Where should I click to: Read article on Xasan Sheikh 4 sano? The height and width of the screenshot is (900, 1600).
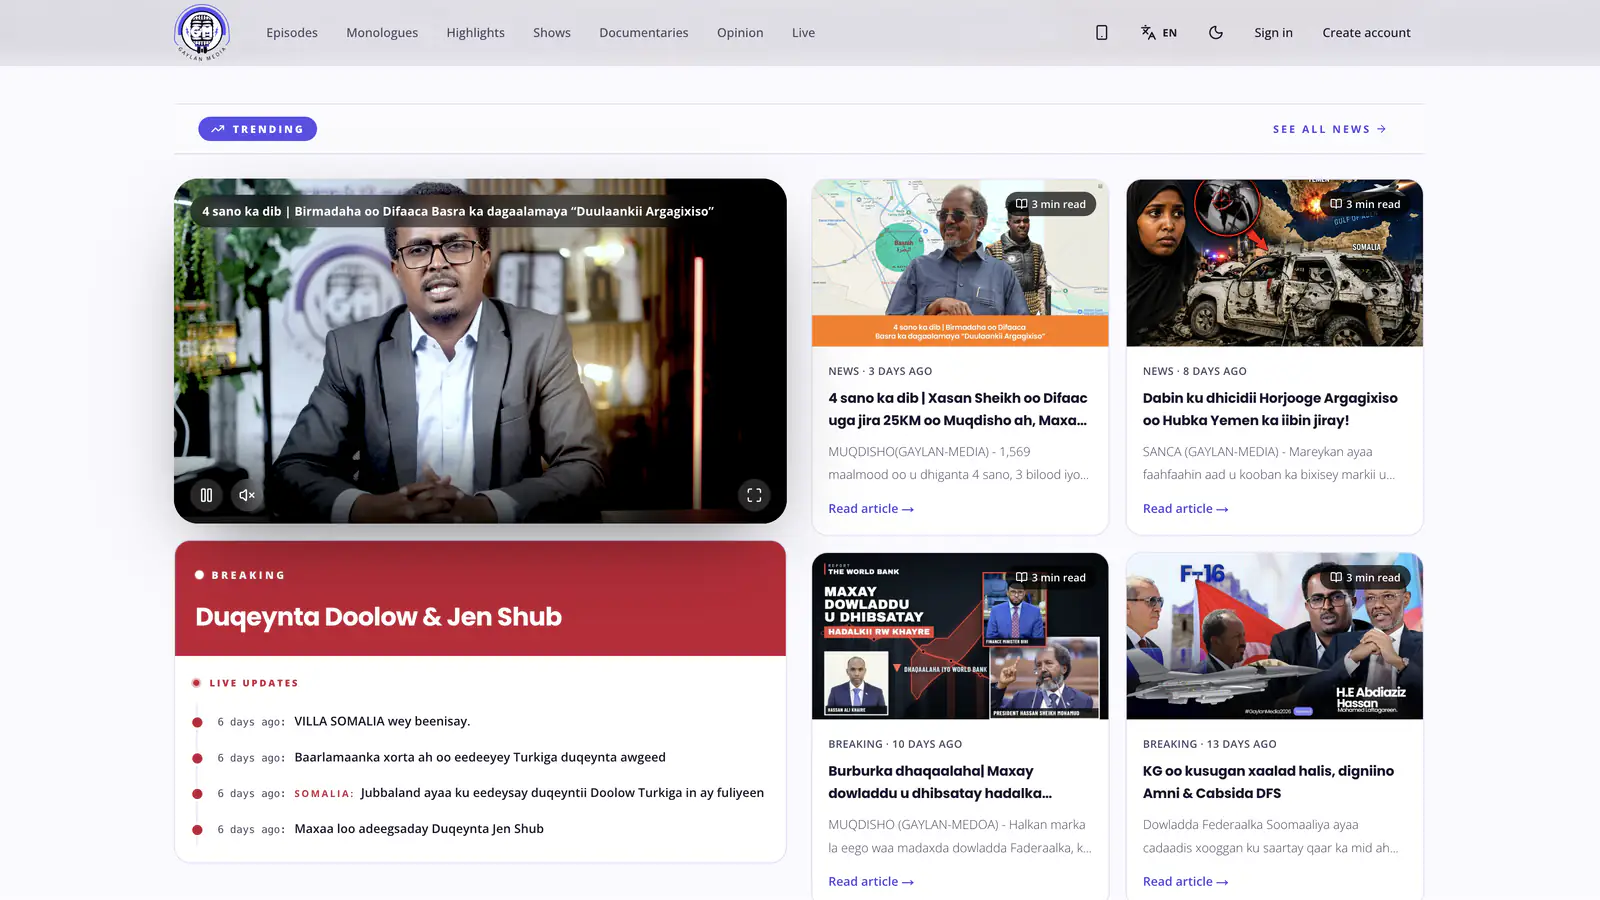(x=871, y=509)
